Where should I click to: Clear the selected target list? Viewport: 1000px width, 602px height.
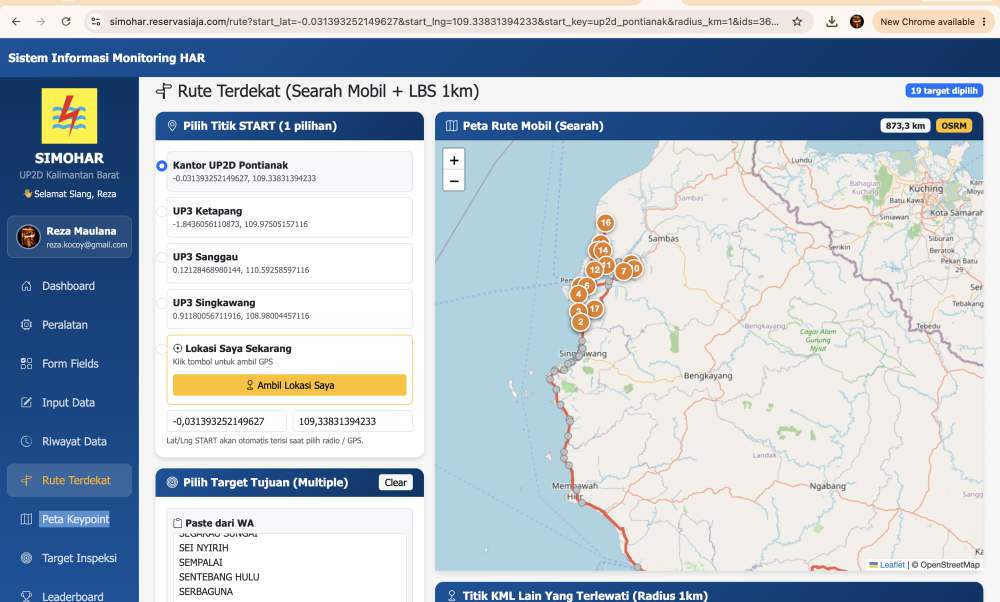point(395,483)
